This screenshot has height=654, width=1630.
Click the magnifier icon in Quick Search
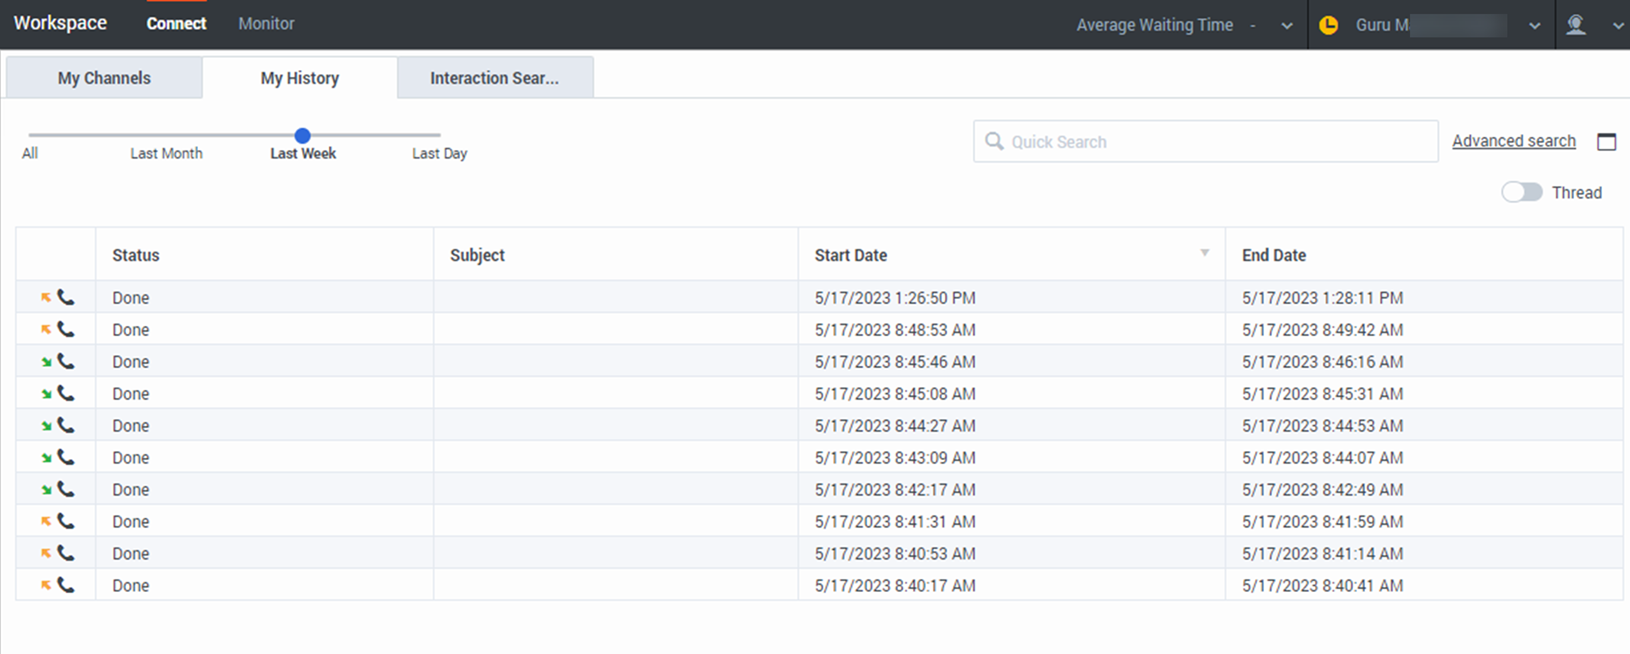tap(994, 141)
